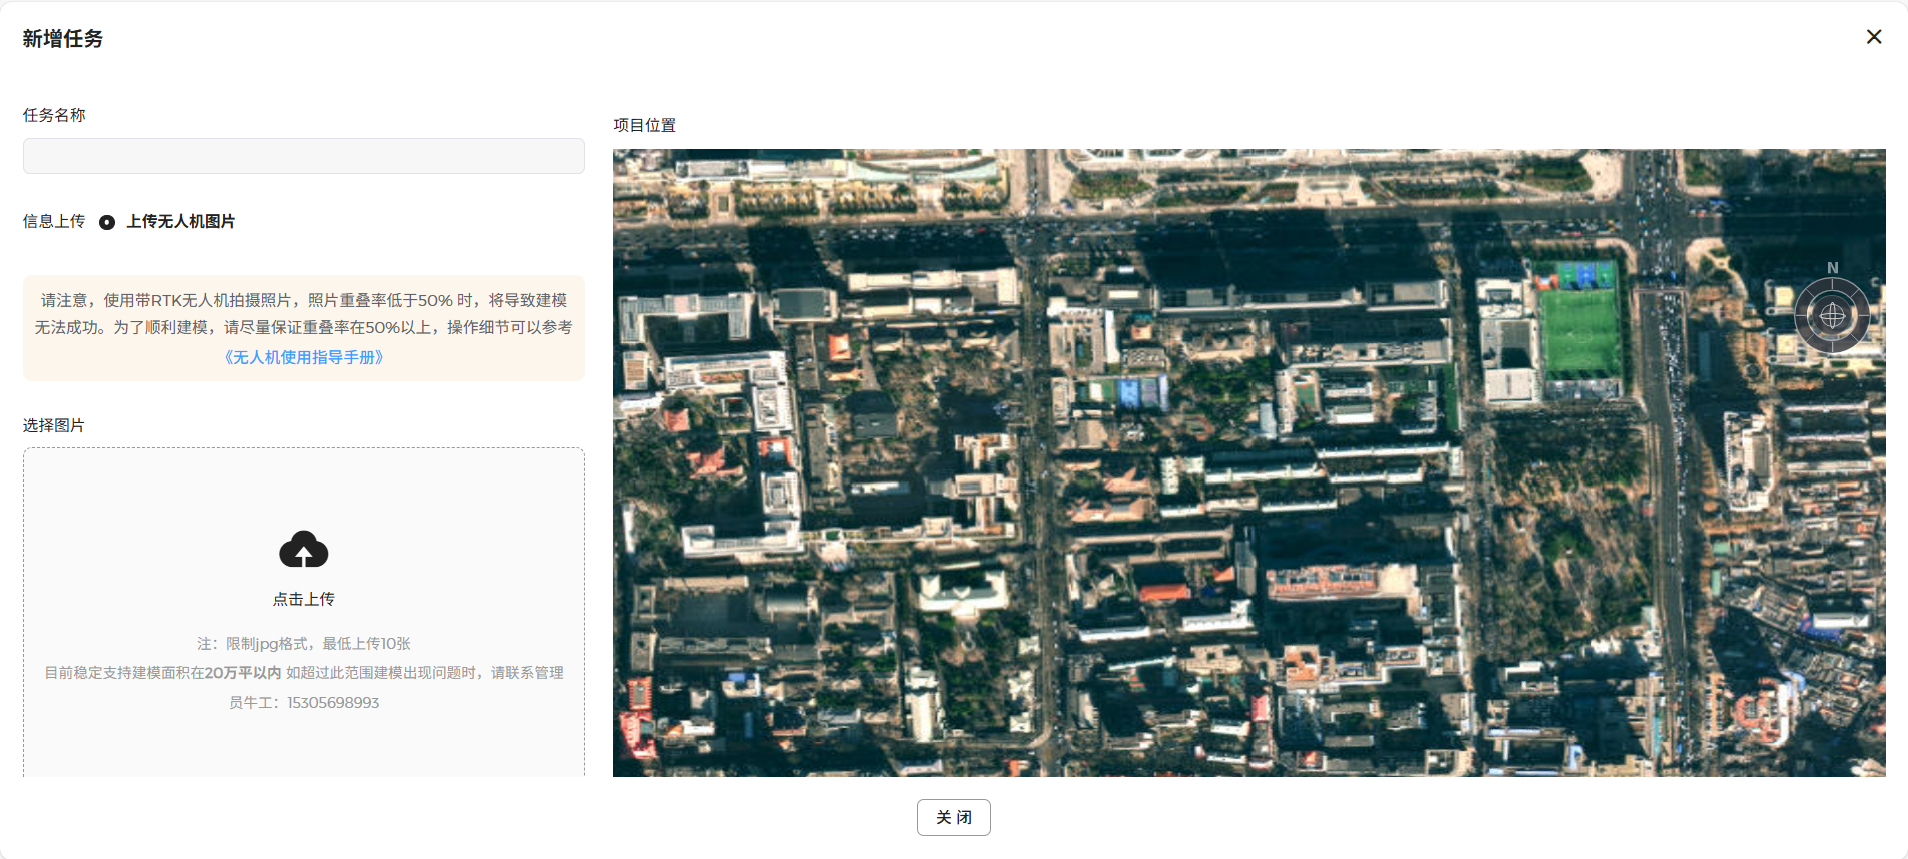1908x859 pixels.
Task: Click the 任务名称 text input field
Action: coord(303,156)
